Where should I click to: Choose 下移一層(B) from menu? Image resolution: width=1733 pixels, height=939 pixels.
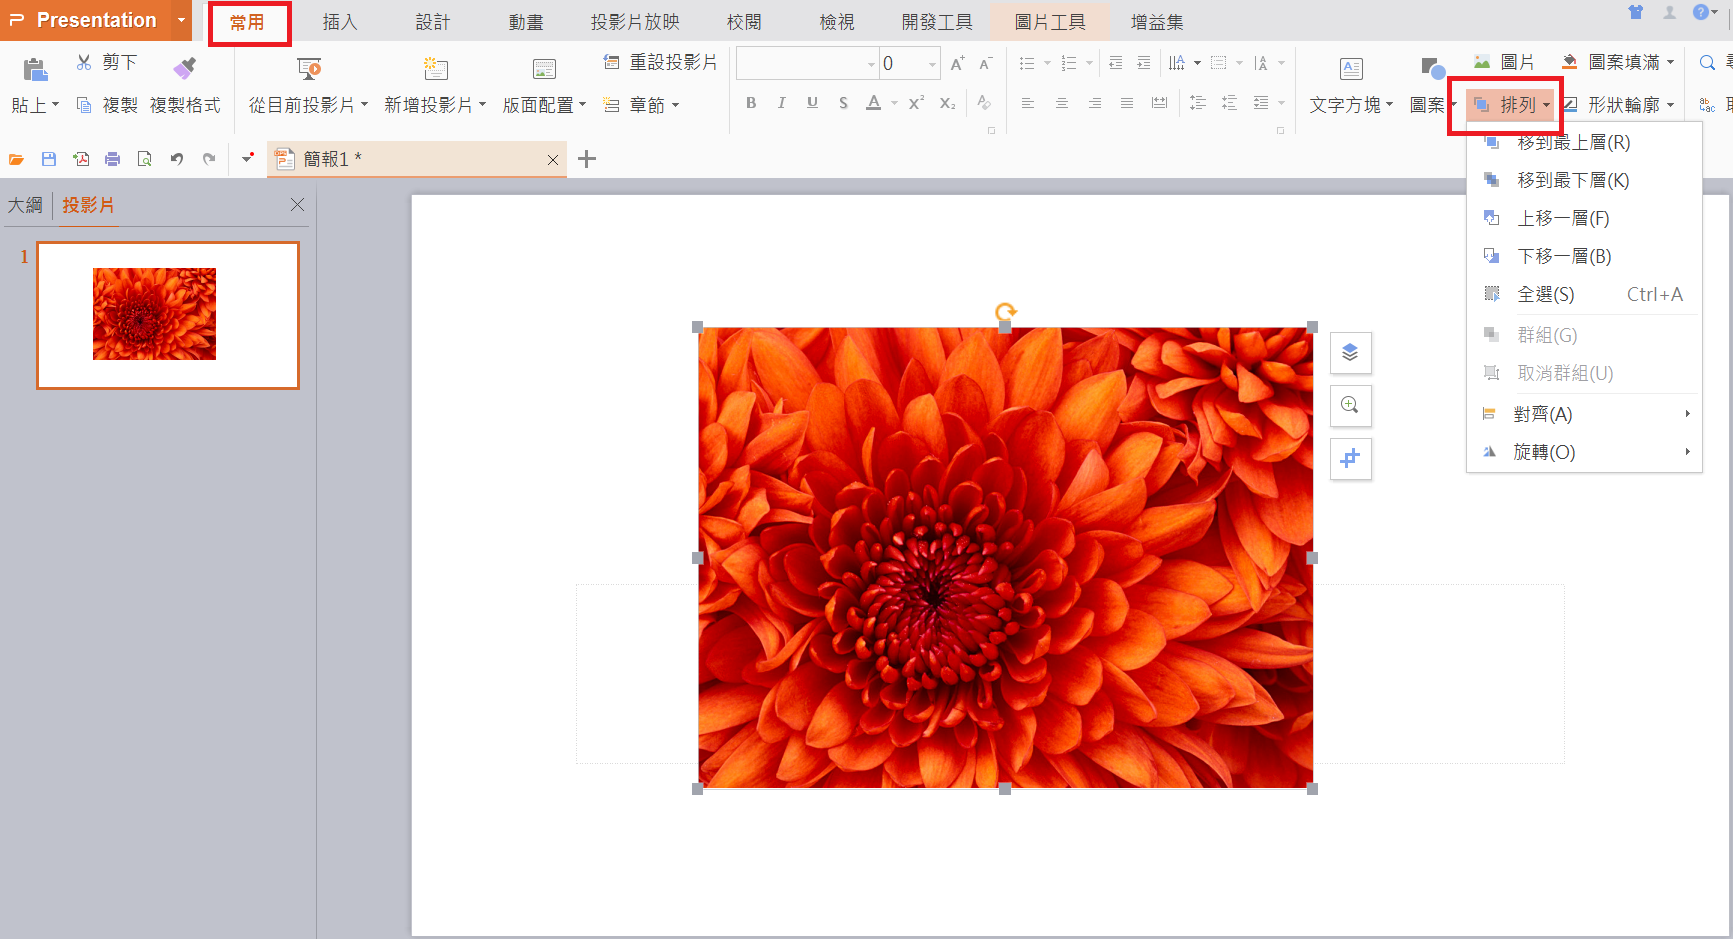pyautogui.click(x=1585, y=256)
